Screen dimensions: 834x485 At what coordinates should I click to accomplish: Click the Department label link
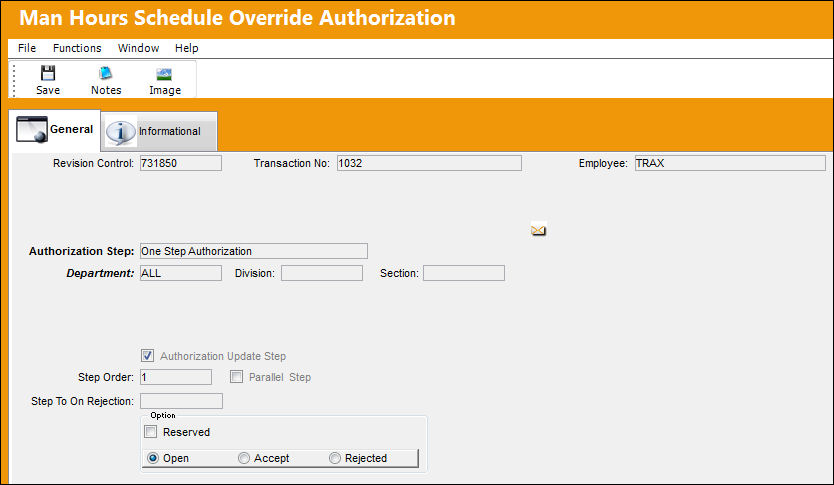point(100,273)
